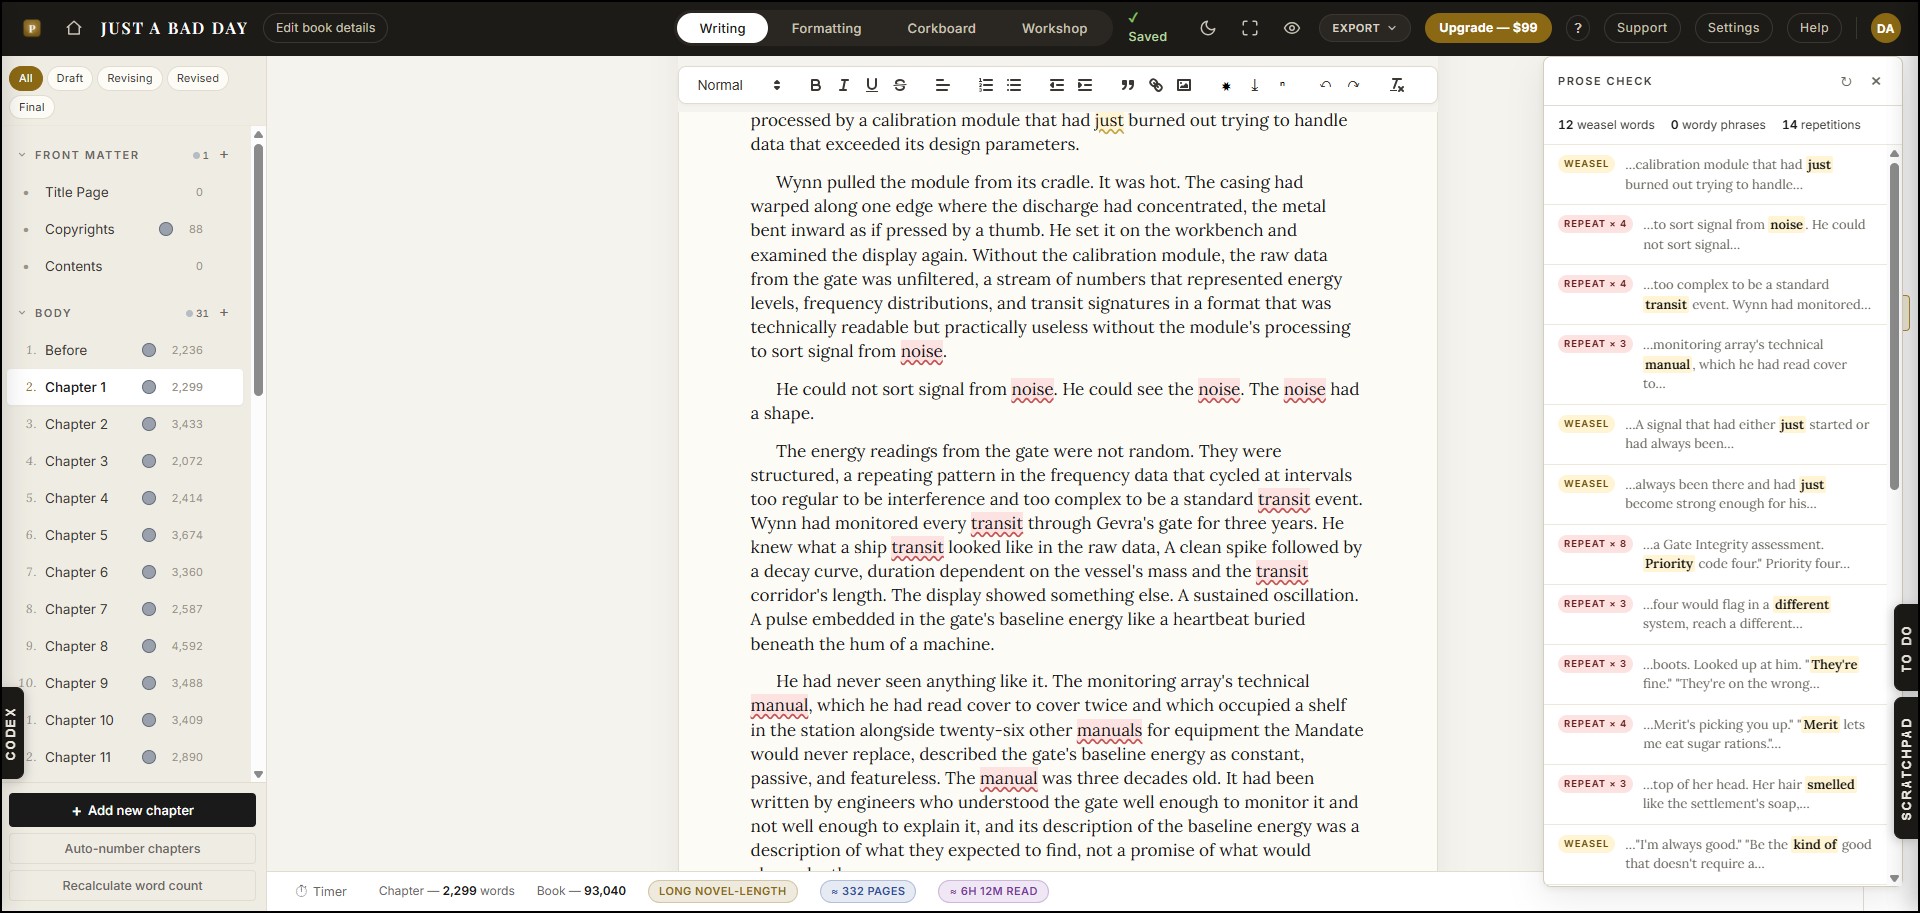Switch to the Workshop tab

point(1054,28)
